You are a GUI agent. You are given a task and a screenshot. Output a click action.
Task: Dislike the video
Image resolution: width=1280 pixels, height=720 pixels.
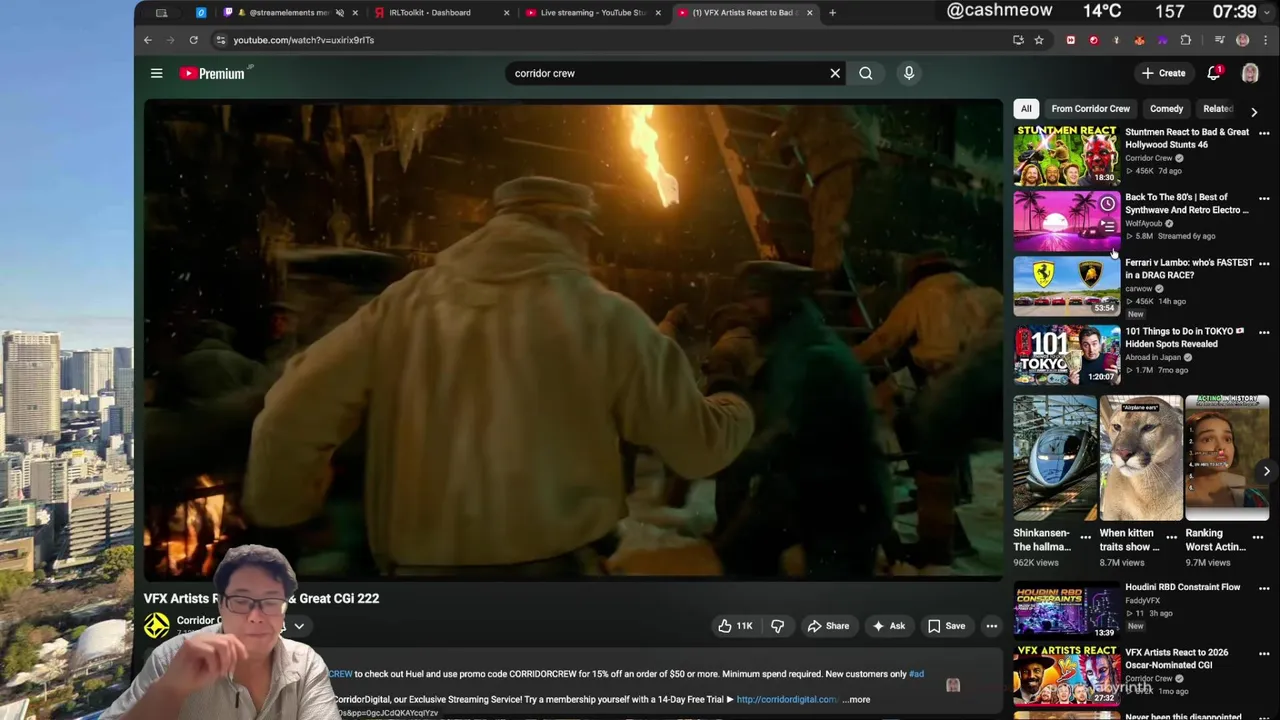pyautogui.click(x=777, y=626)
